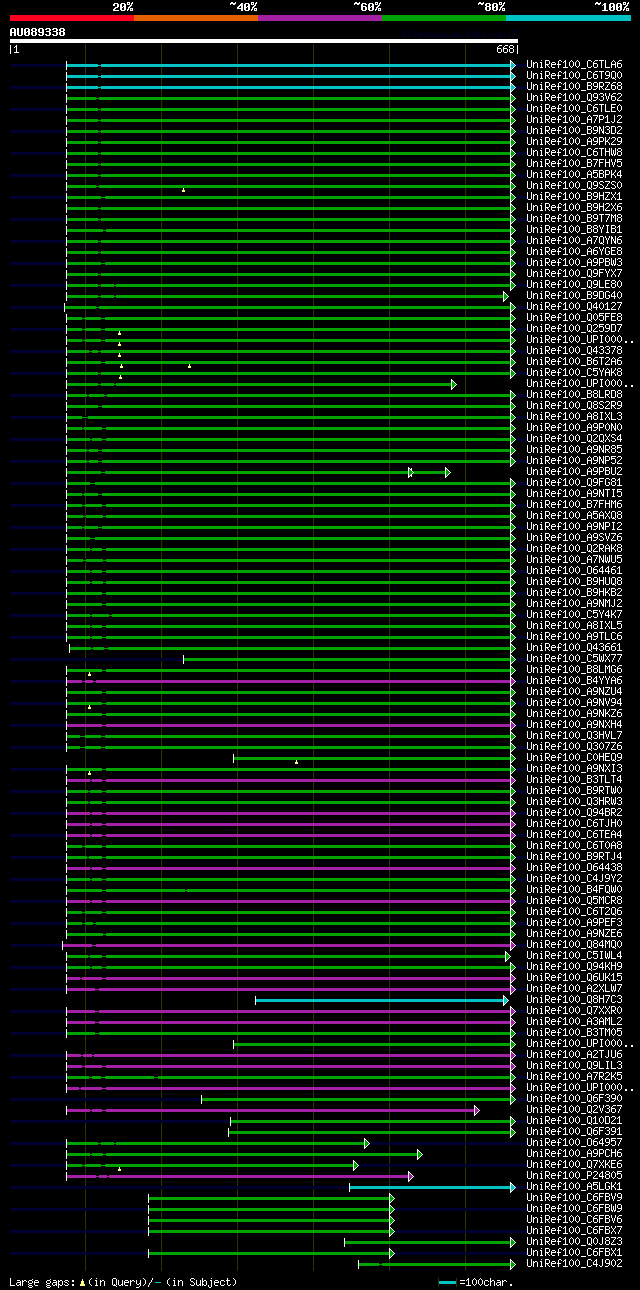Click the white query length bar 1–668
The image size is (640, 1290).
pyautogui.click(x=263, y=41)
